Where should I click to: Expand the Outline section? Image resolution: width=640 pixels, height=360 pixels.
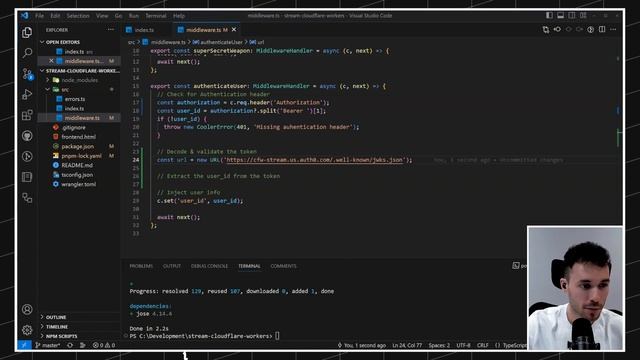pos(79,317)
